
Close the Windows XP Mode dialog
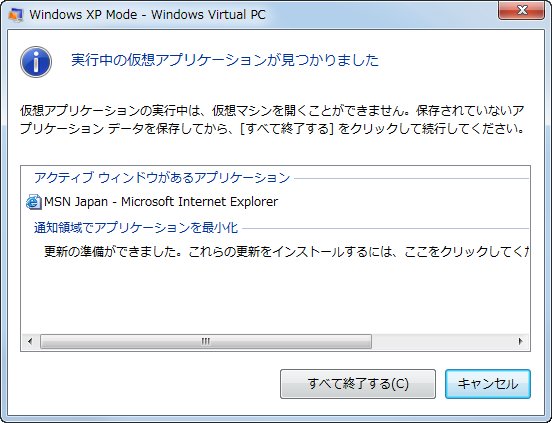[x=522, y=10]
